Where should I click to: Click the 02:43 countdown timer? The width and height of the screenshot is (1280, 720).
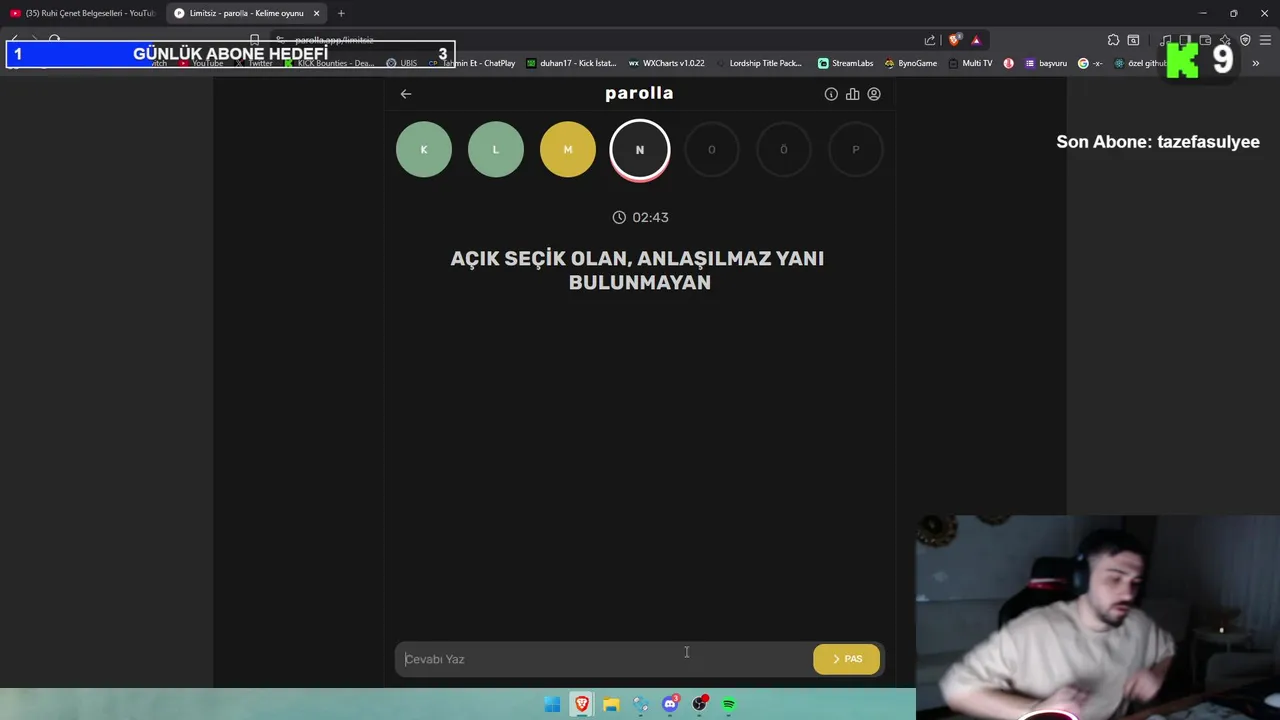[640, 217]
